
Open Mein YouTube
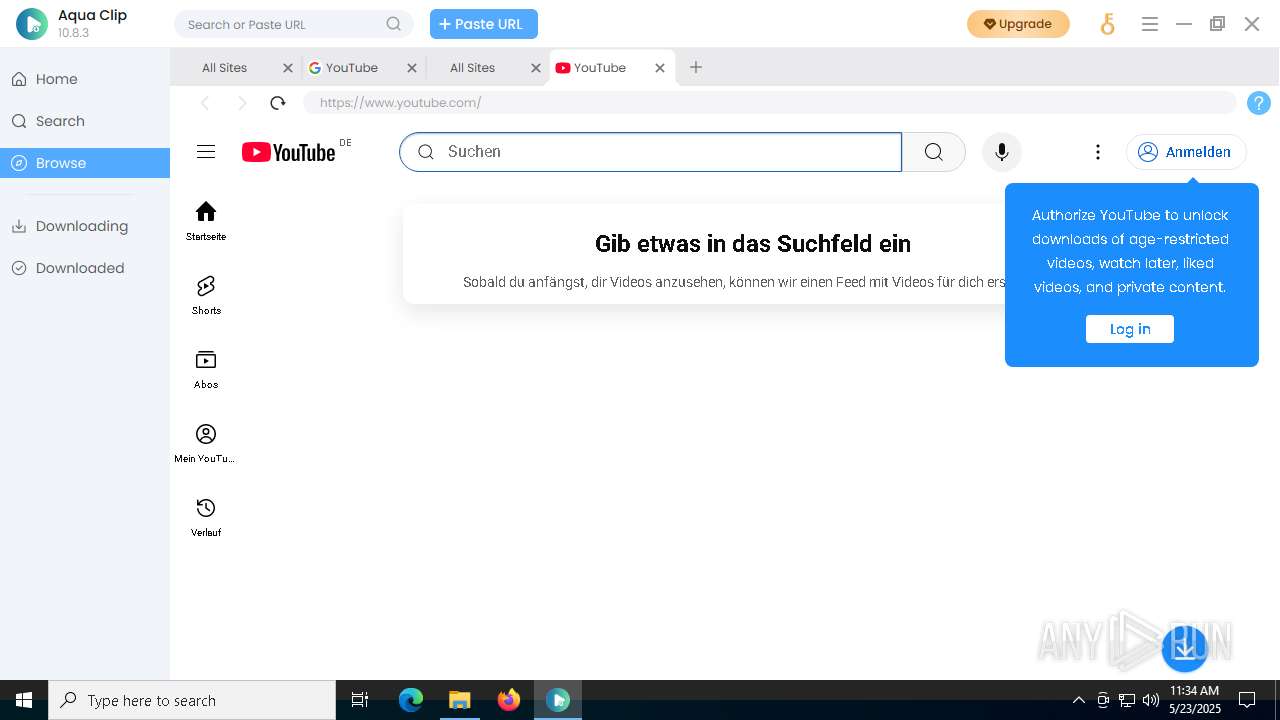point(206,443)
